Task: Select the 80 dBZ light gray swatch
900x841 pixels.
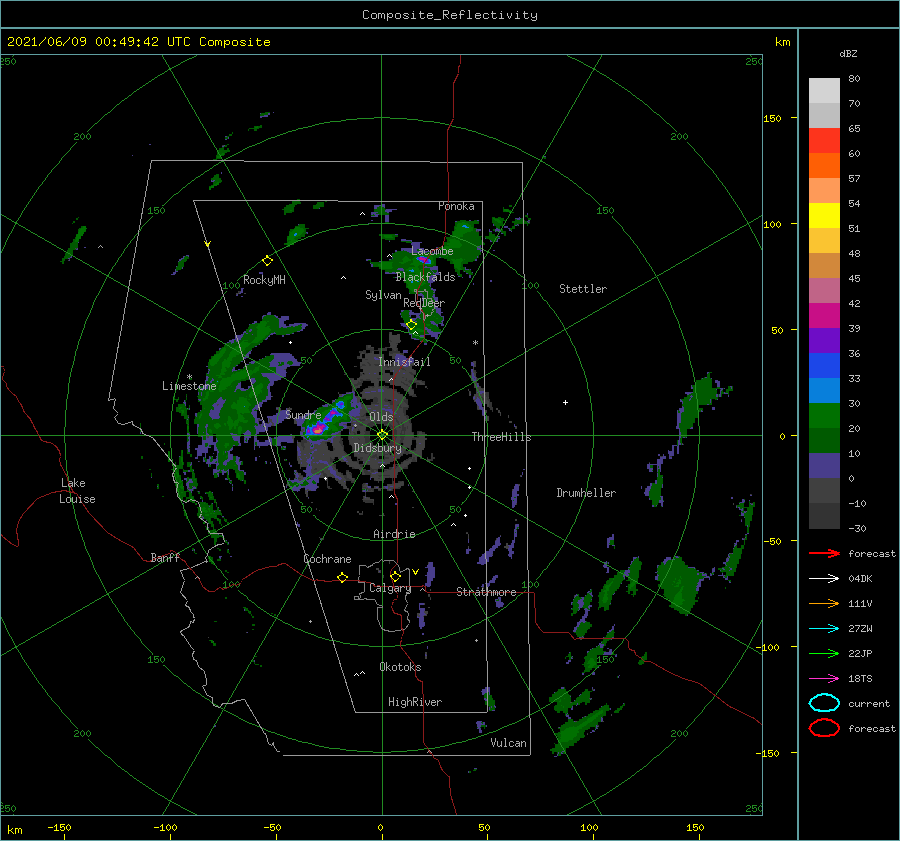Action: (x=824, y=90)
